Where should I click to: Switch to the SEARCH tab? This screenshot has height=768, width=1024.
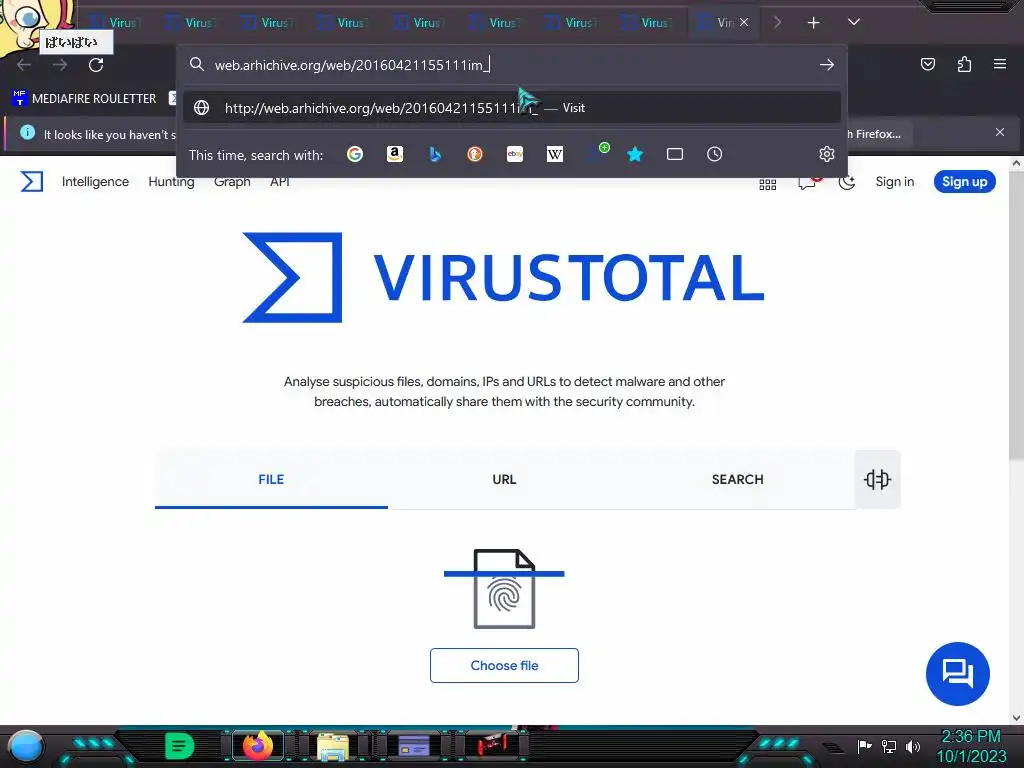(737, 479)
